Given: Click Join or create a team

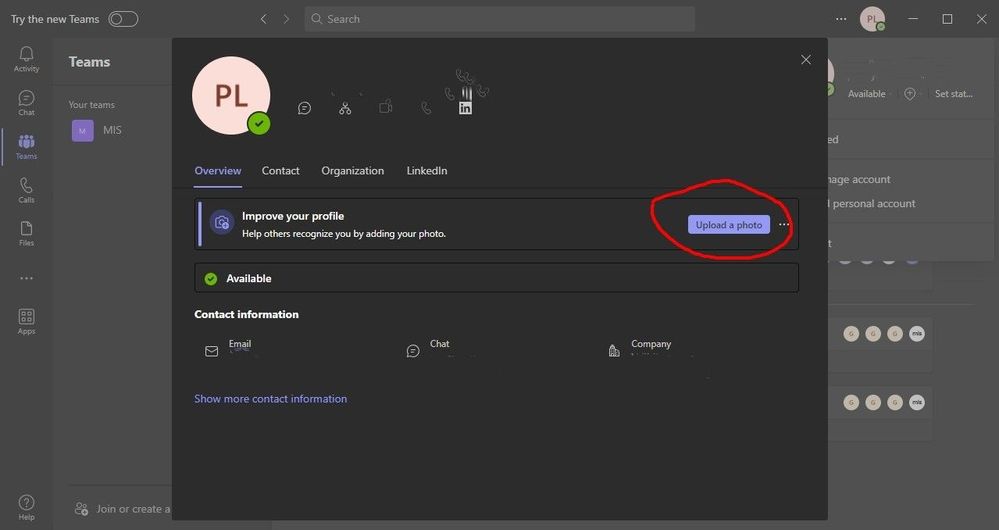Looking at the screenshot, I should 122,509.
